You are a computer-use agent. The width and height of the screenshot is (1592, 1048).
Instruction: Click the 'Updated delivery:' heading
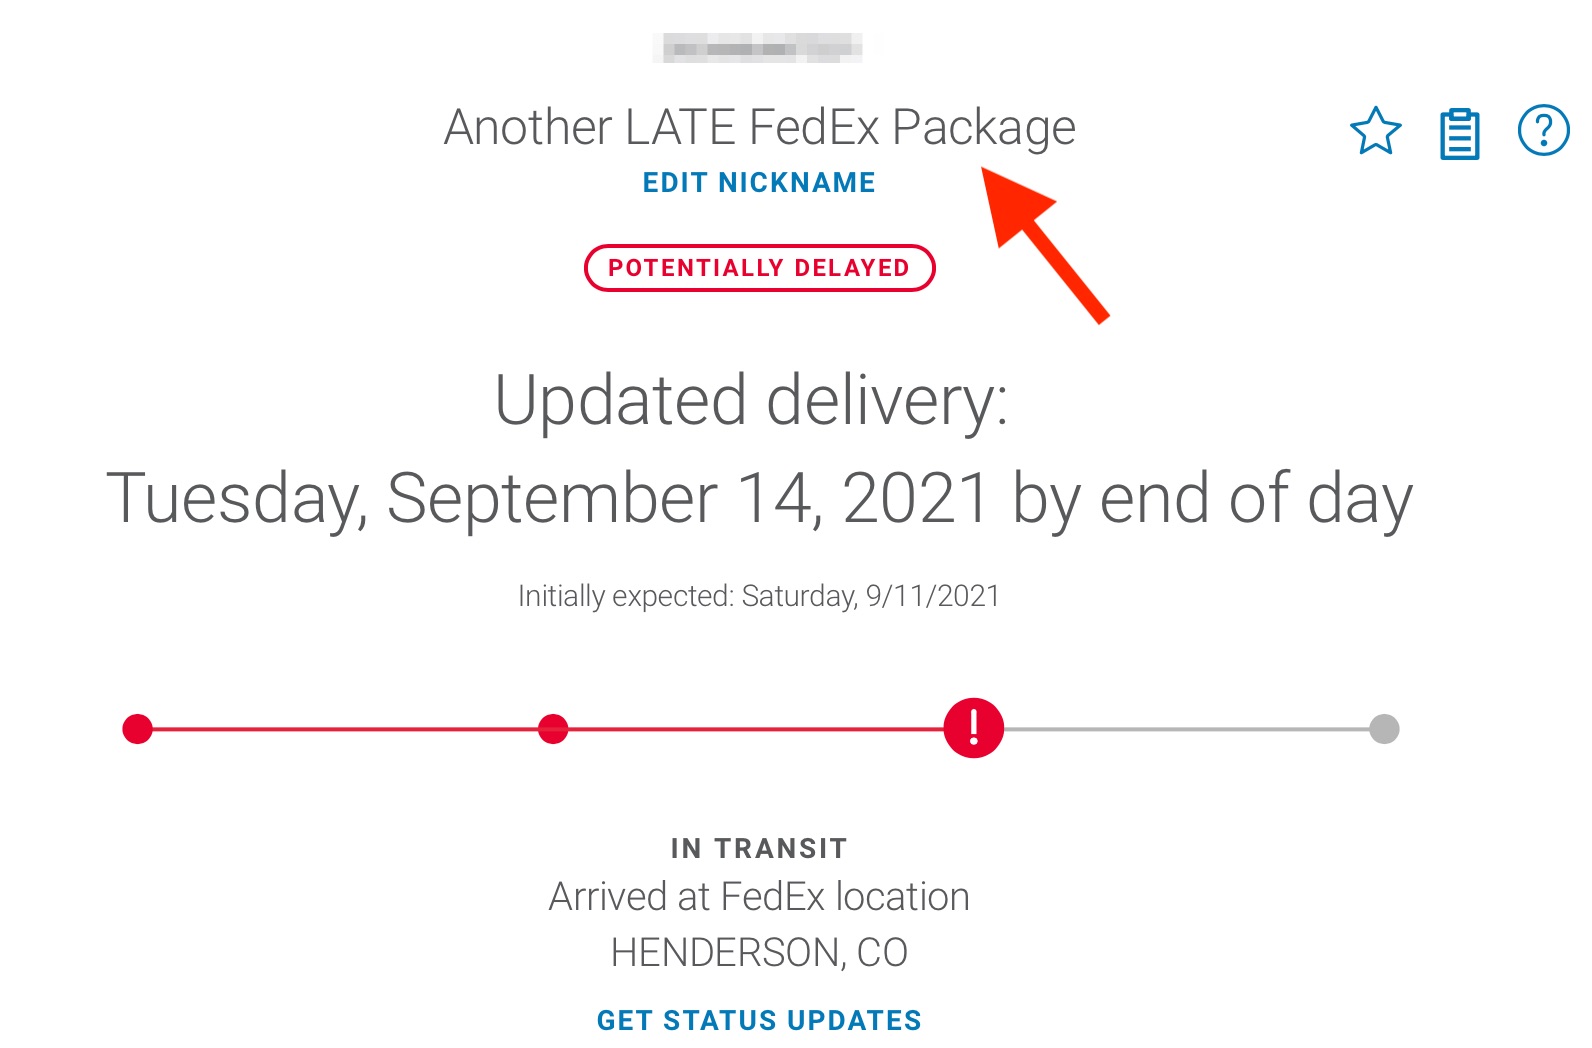pyautogui.click(x=752, y=400)
